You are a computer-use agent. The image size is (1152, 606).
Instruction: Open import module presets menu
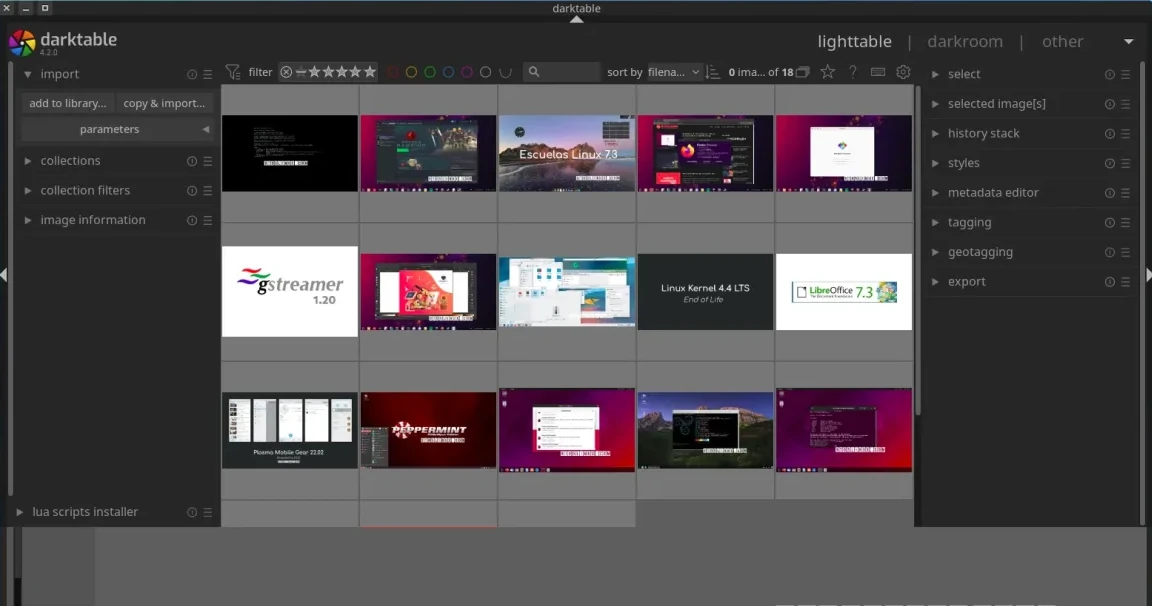208,74
